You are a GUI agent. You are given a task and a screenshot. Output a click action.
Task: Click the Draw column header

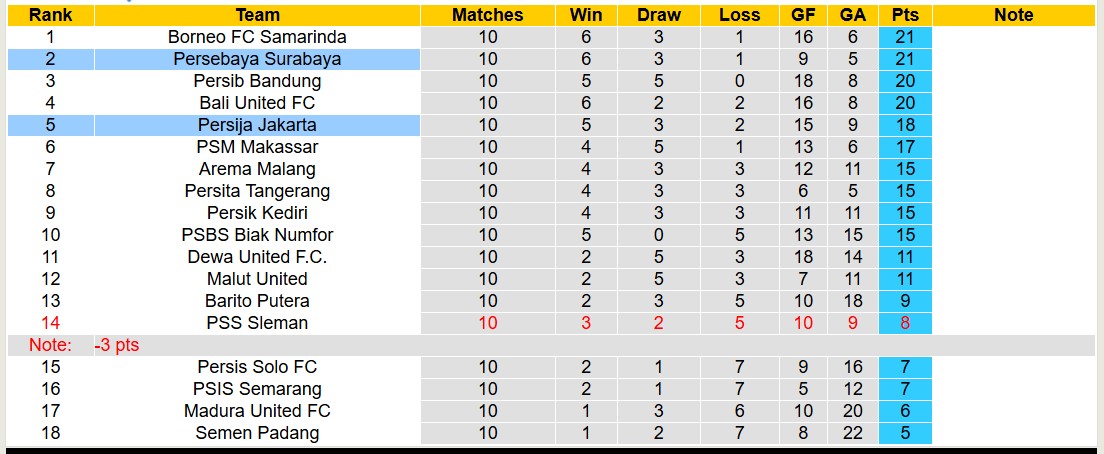point(658,15)
